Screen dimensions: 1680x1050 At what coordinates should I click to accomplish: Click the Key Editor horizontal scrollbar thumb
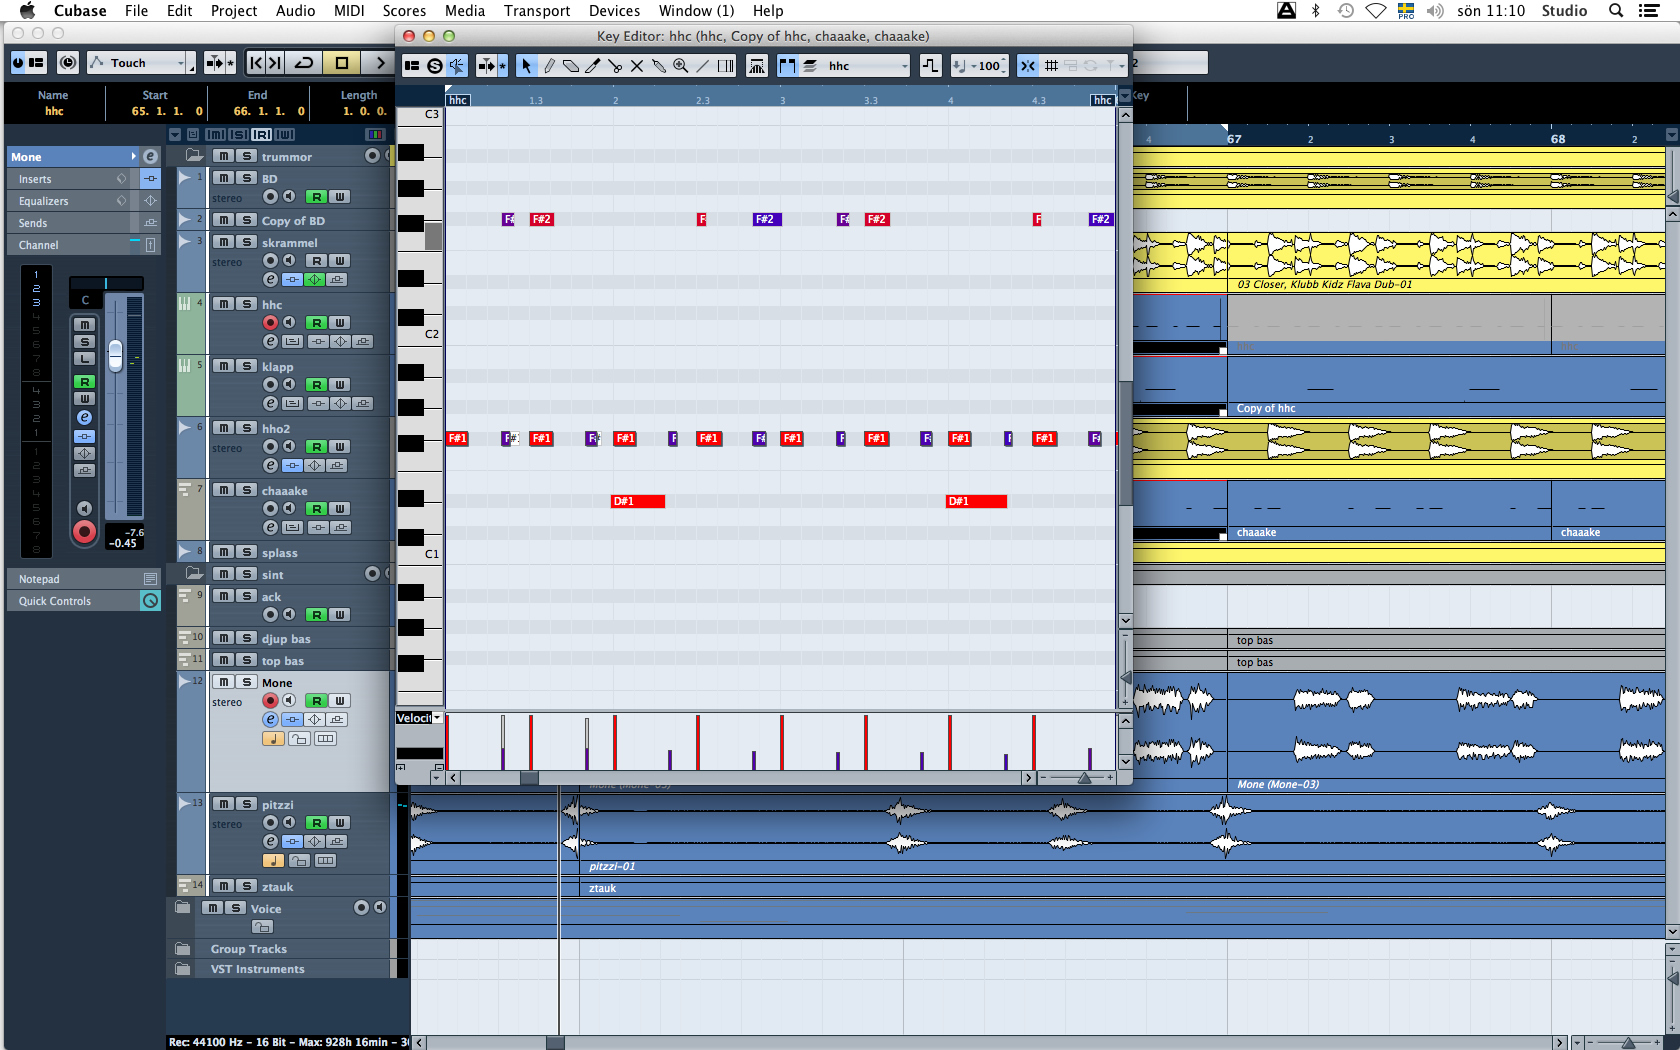tap(530, 777)
